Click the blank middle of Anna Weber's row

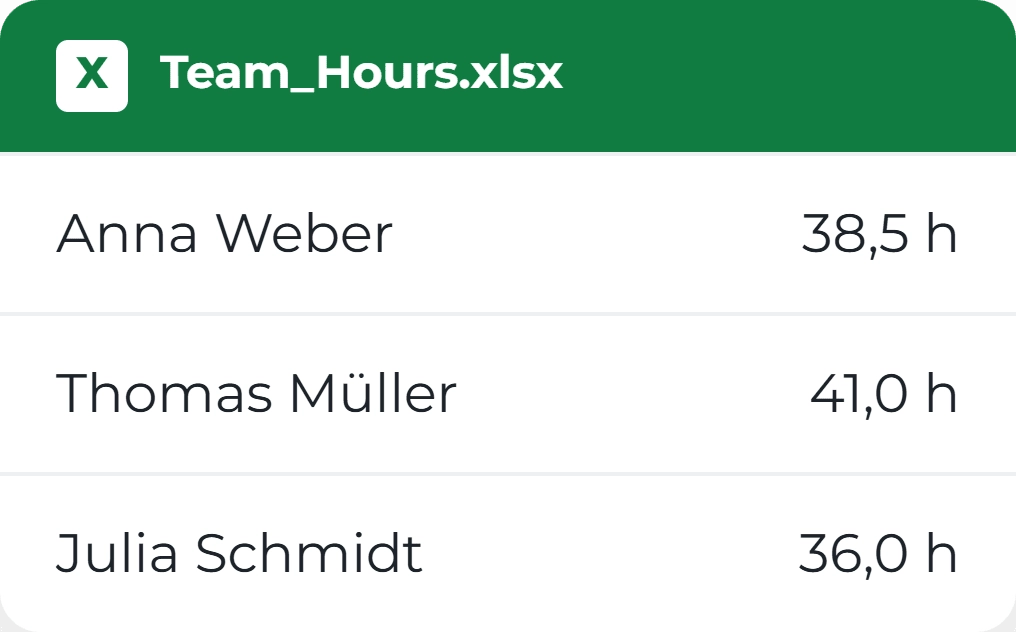coord(596,234)
